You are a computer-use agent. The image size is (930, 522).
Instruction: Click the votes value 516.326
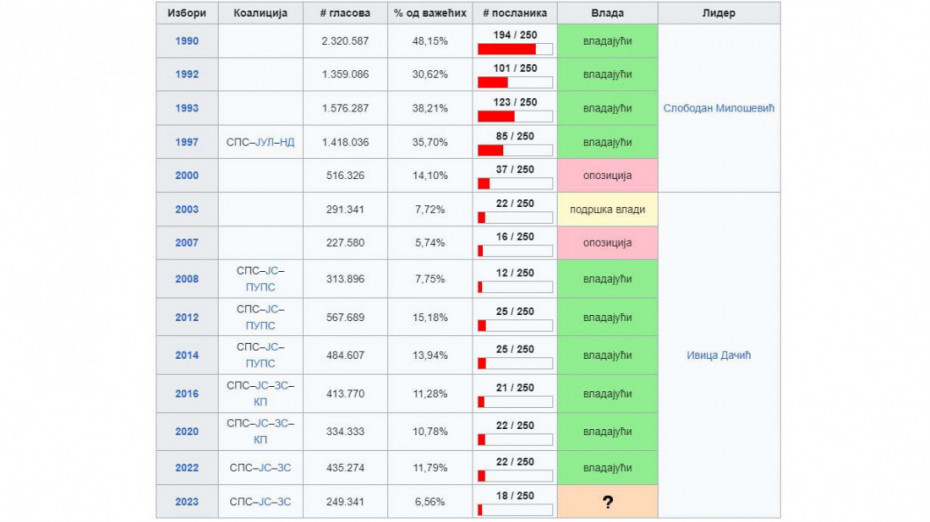pos(345,175)
